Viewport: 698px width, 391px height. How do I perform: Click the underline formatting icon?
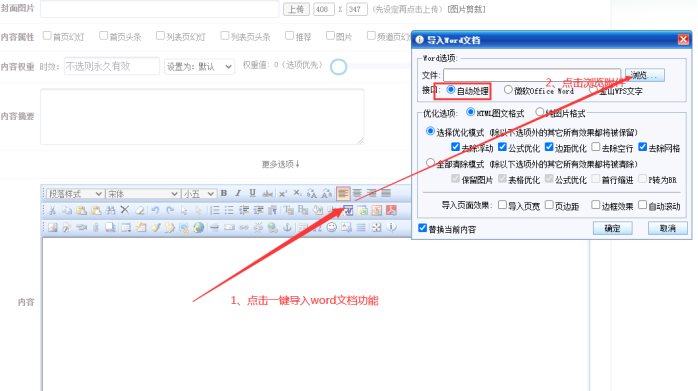point(252,193)
